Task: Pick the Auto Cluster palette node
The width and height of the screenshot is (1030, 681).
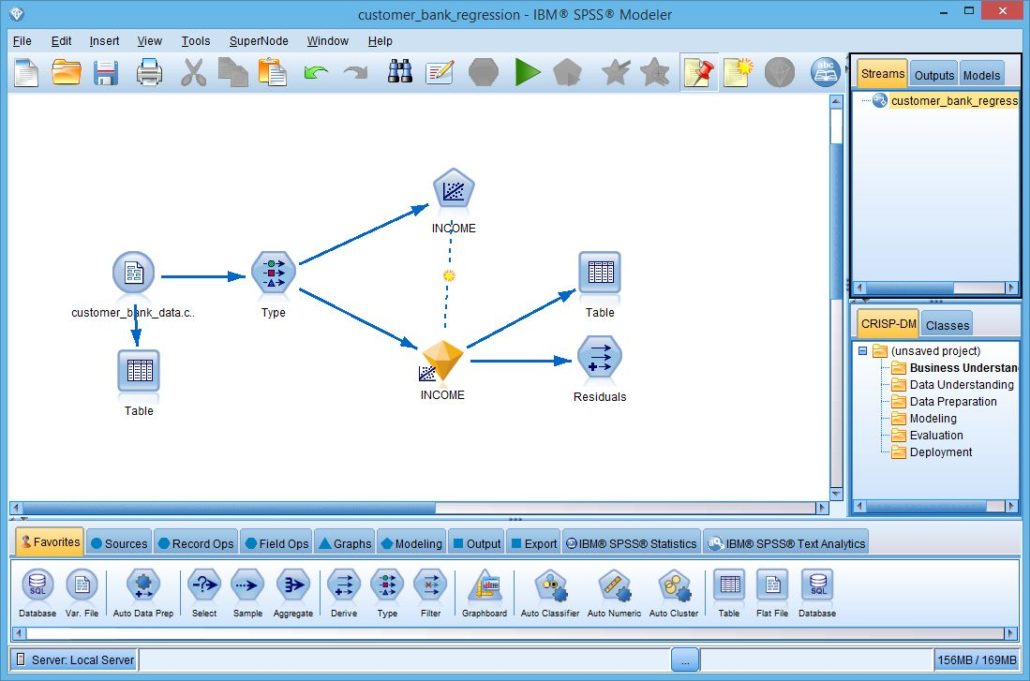Action: pos(674,591)
